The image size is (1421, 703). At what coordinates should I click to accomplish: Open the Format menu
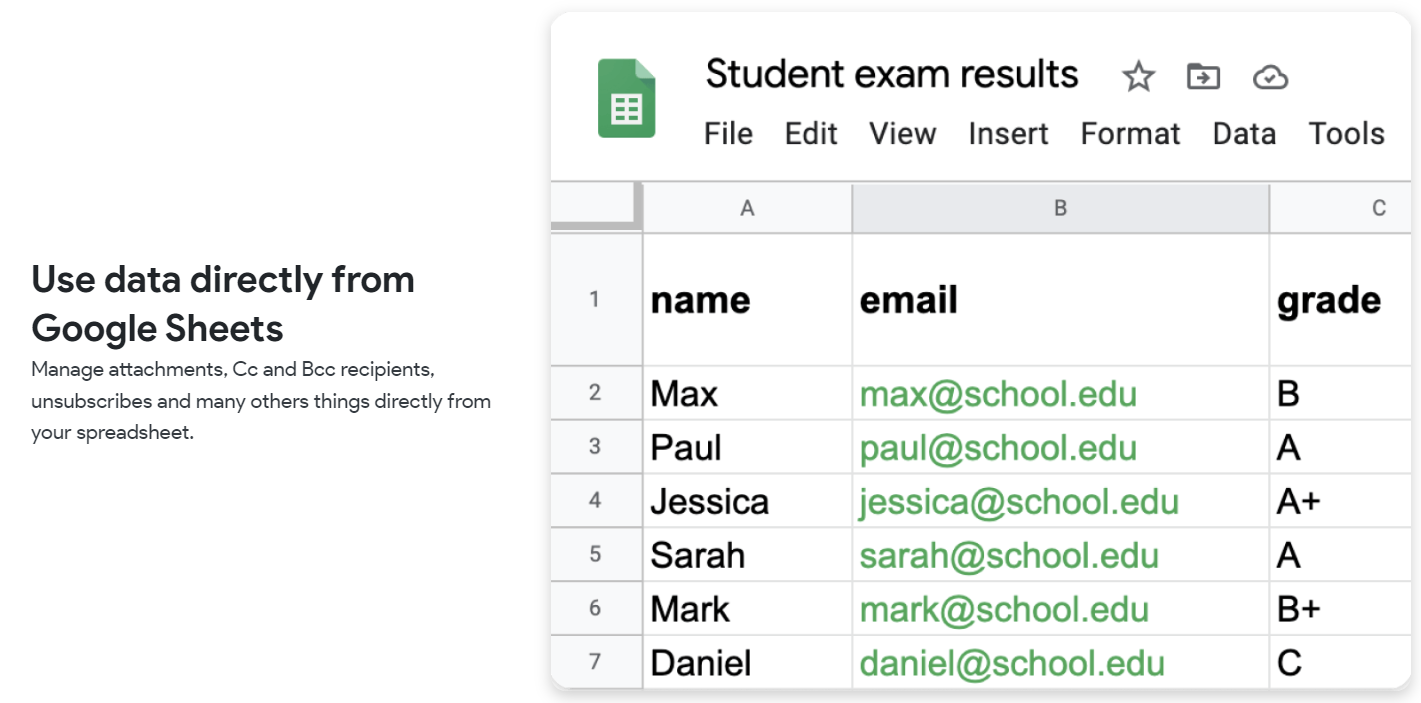click(x=1130, y=134)
